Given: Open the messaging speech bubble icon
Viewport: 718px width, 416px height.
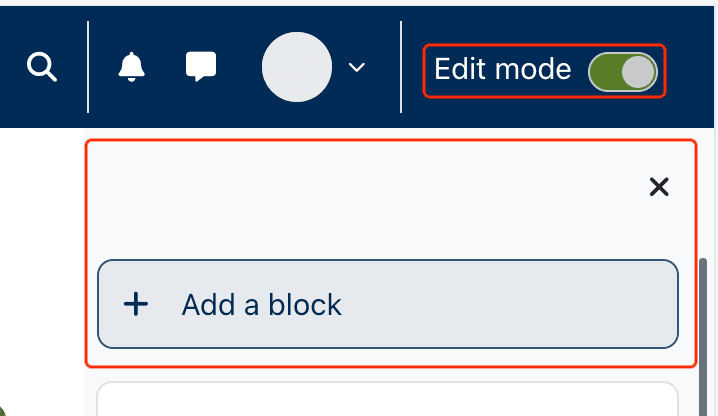Looking at the screenshot, I should 201,67.
